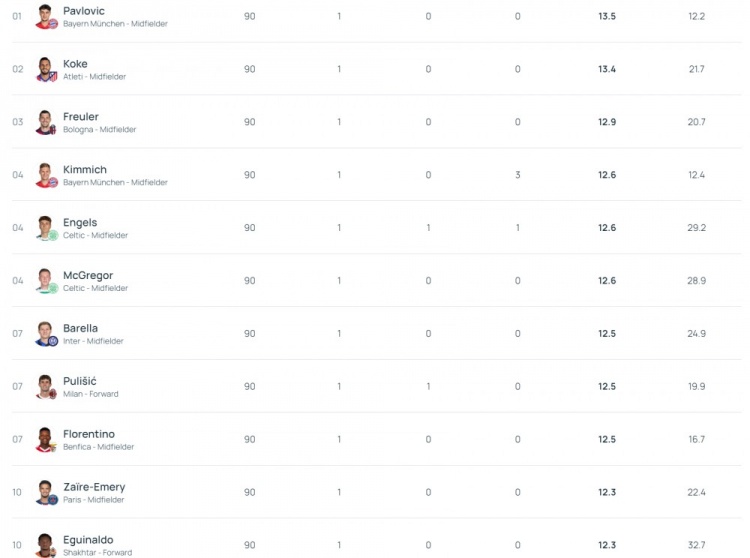Viewport: 750px width, 558px height.
Task: Select Barella's Inter avatar
Action: (x=46, y=334)
